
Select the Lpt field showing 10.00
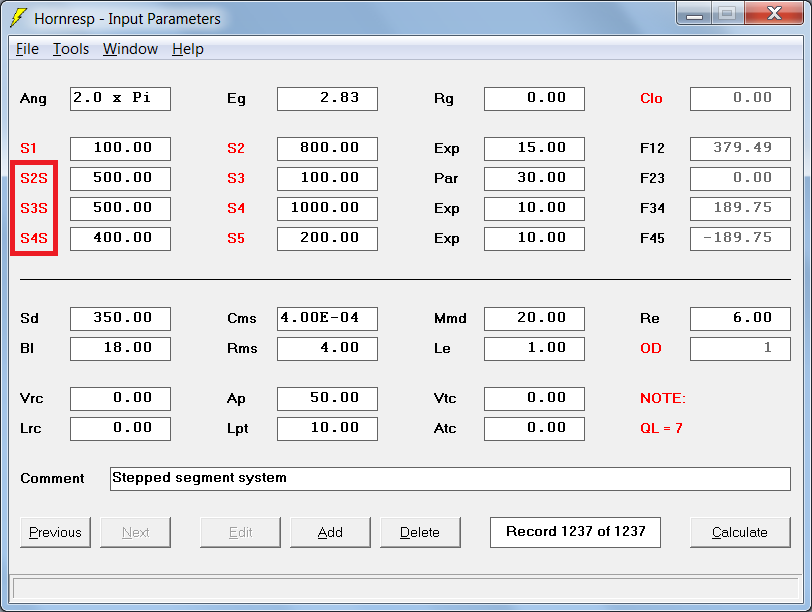click(x=327, y=429)
